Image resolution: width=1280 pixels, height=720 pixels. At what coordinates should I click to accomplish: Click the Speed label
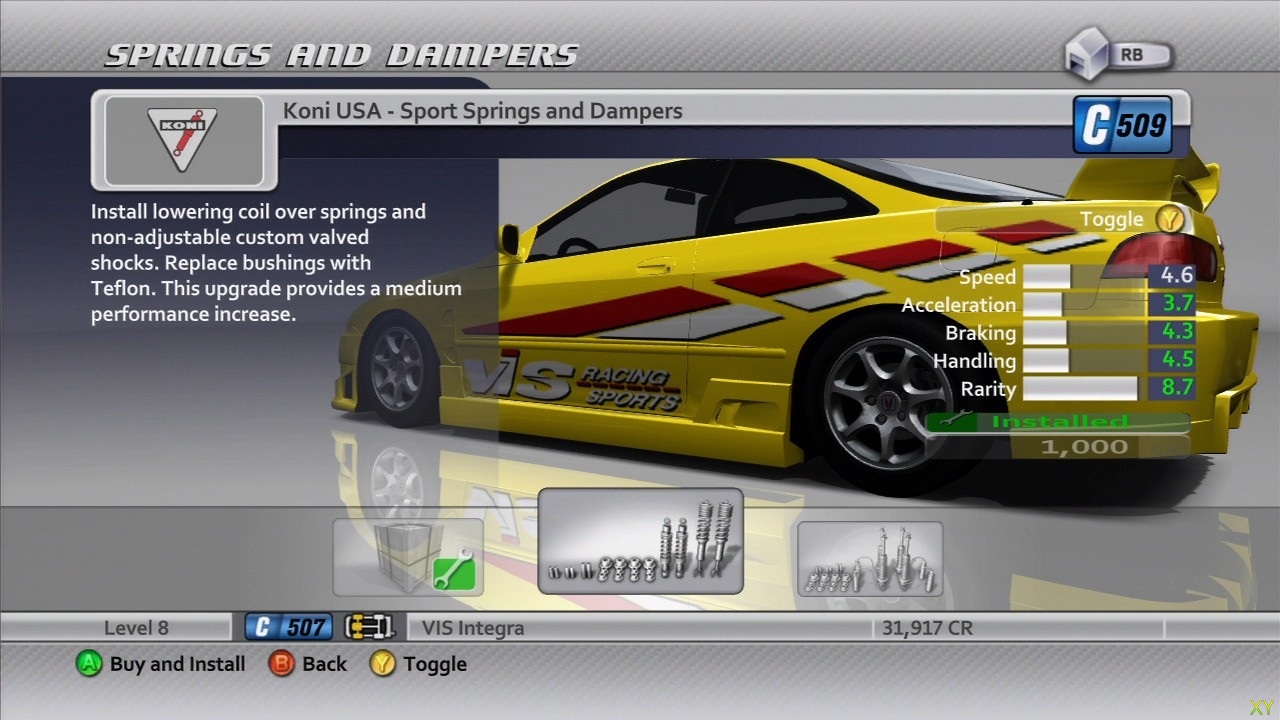(x=987, y=277)
